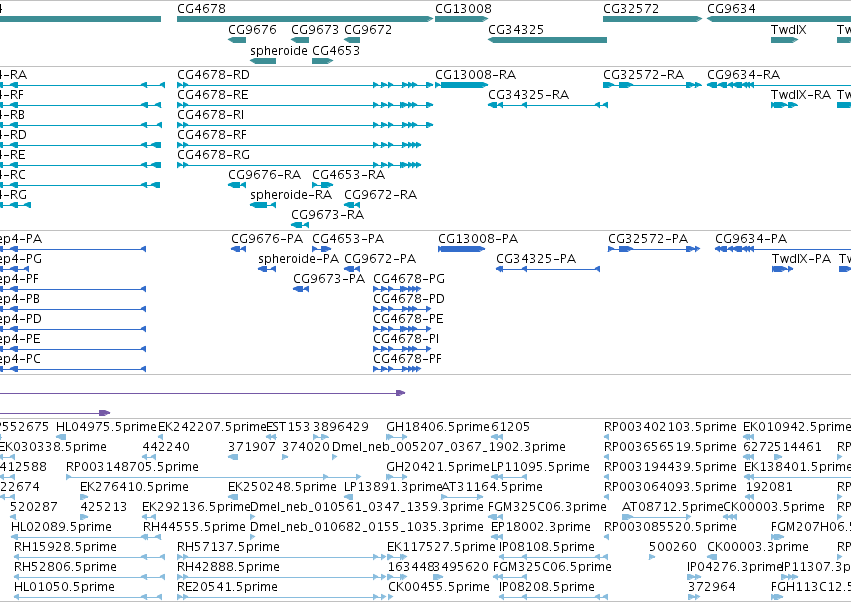Select protein CG9634-PA

[x=783, y=249]
